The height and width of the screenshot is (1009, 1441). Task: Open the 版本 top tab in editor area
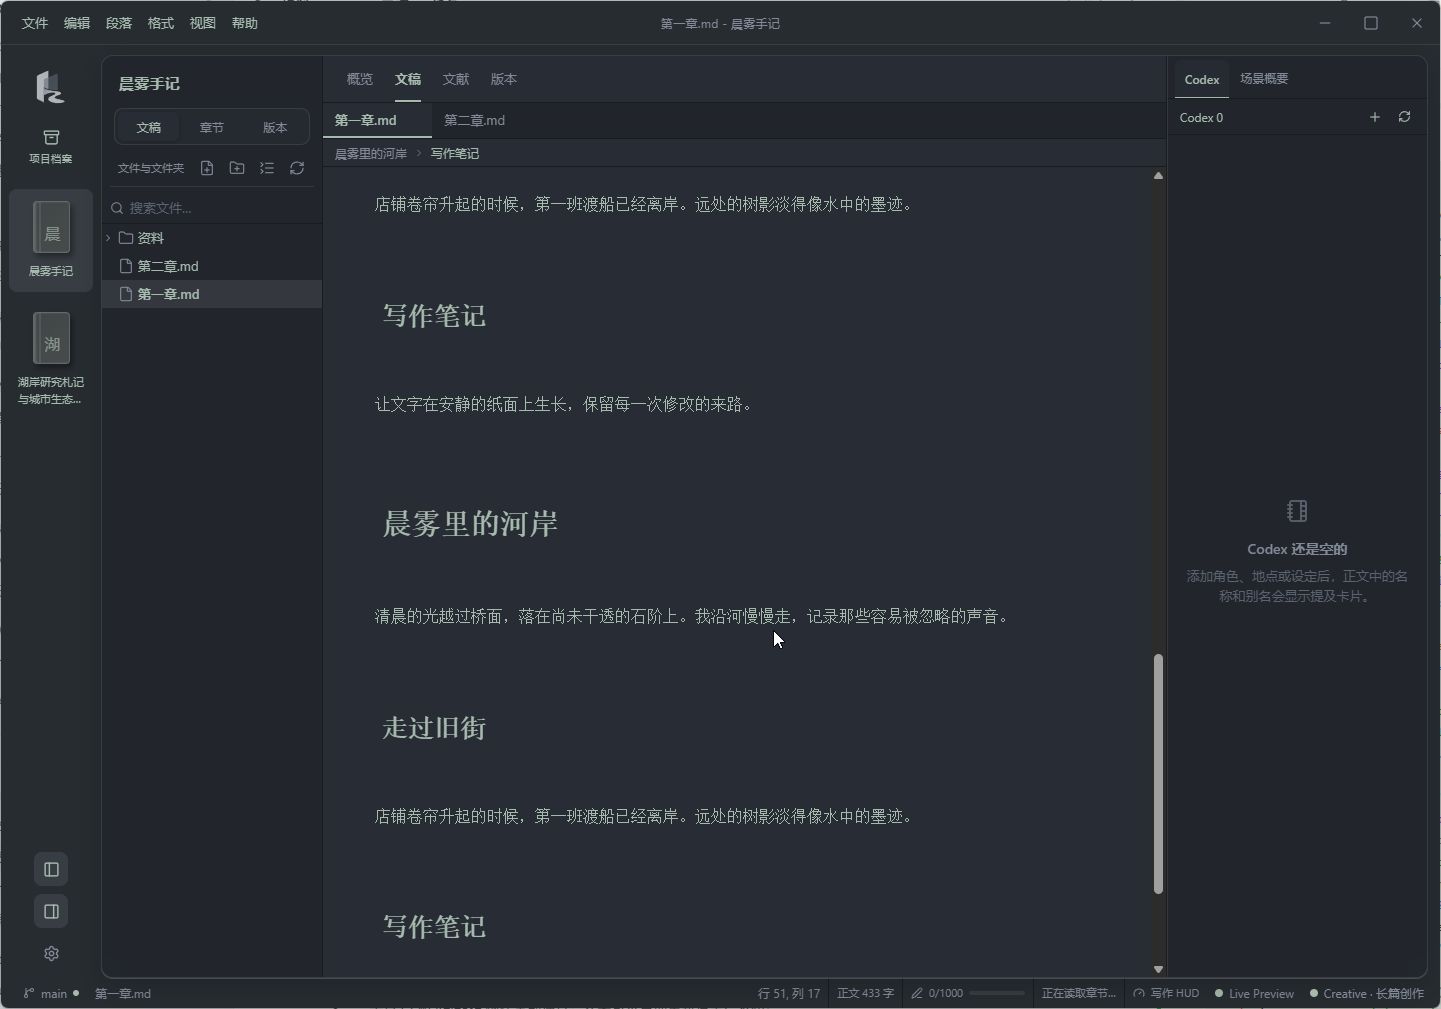tap(504, 79)
